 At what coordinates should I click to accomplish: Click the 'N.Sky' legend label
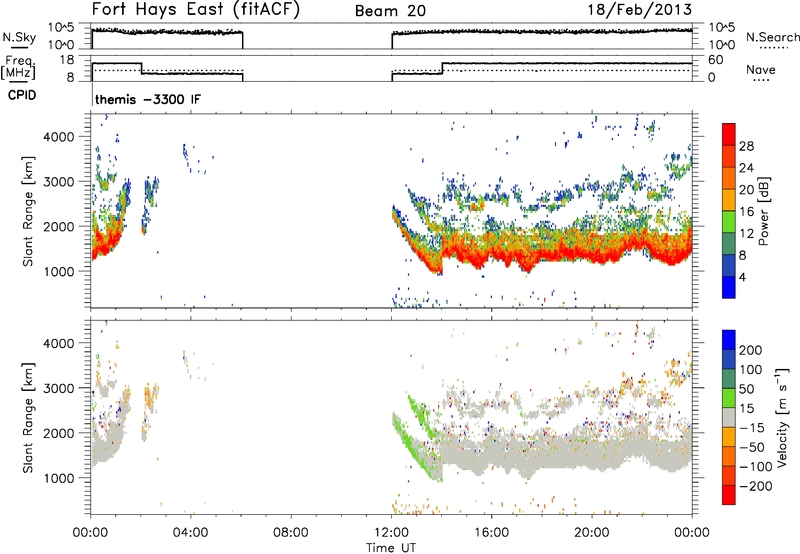tap(19, 37)
